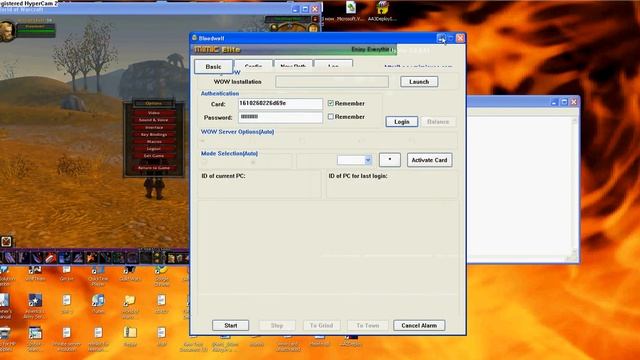The width and height of the screenshot is (640, 360).
Task: Select Sound & Voice in WoW menu
Action: (154, 120)
